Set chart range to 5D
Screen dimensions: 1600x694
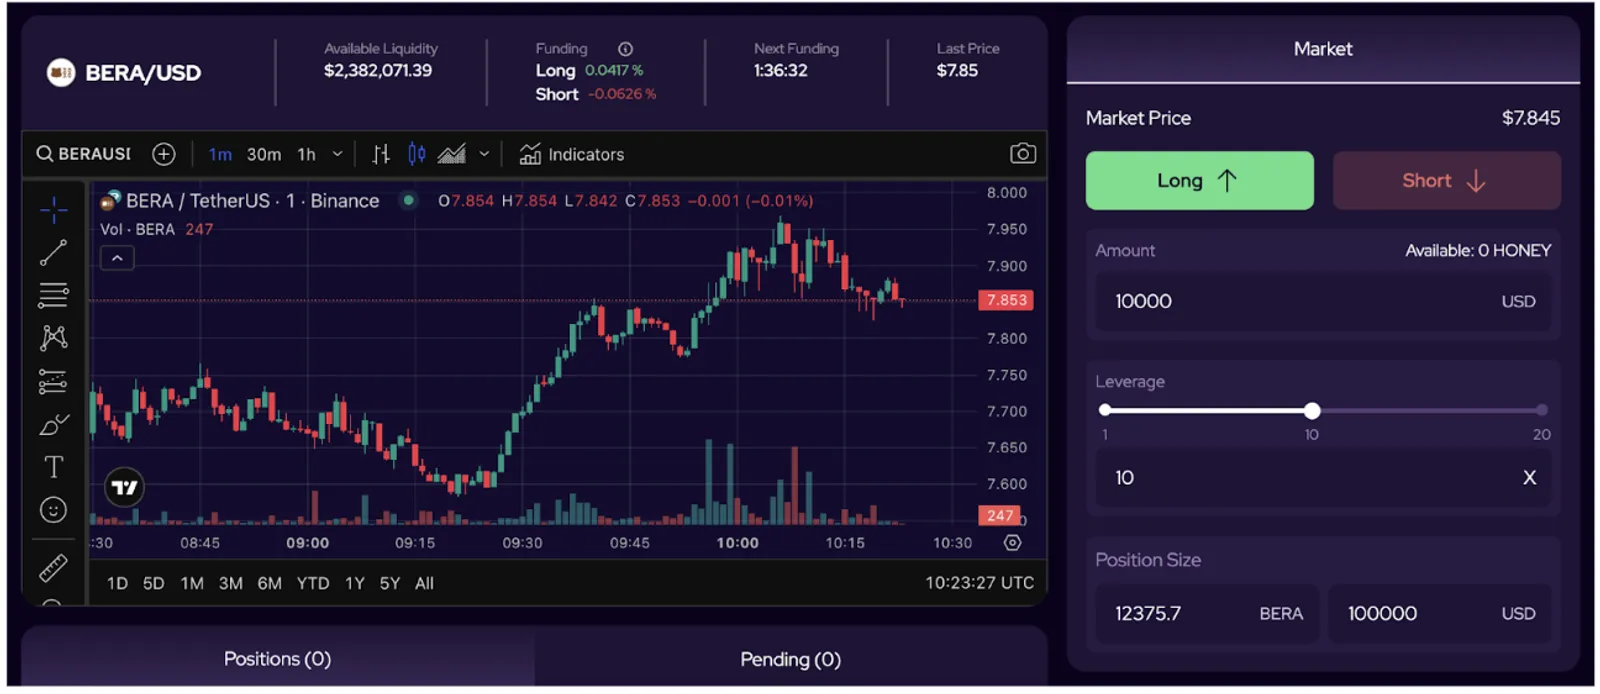coord(153,583)
